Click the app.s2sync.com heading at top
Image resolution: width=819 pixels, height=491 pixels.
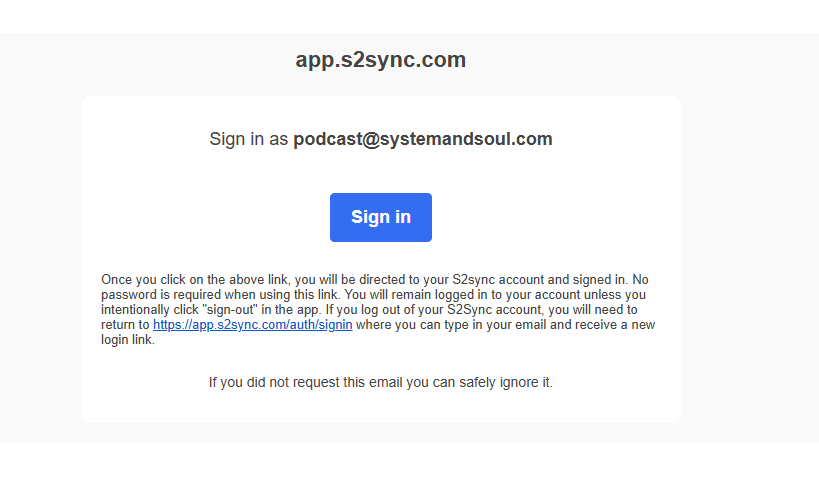pyautogui.click(x=380, y=60)
